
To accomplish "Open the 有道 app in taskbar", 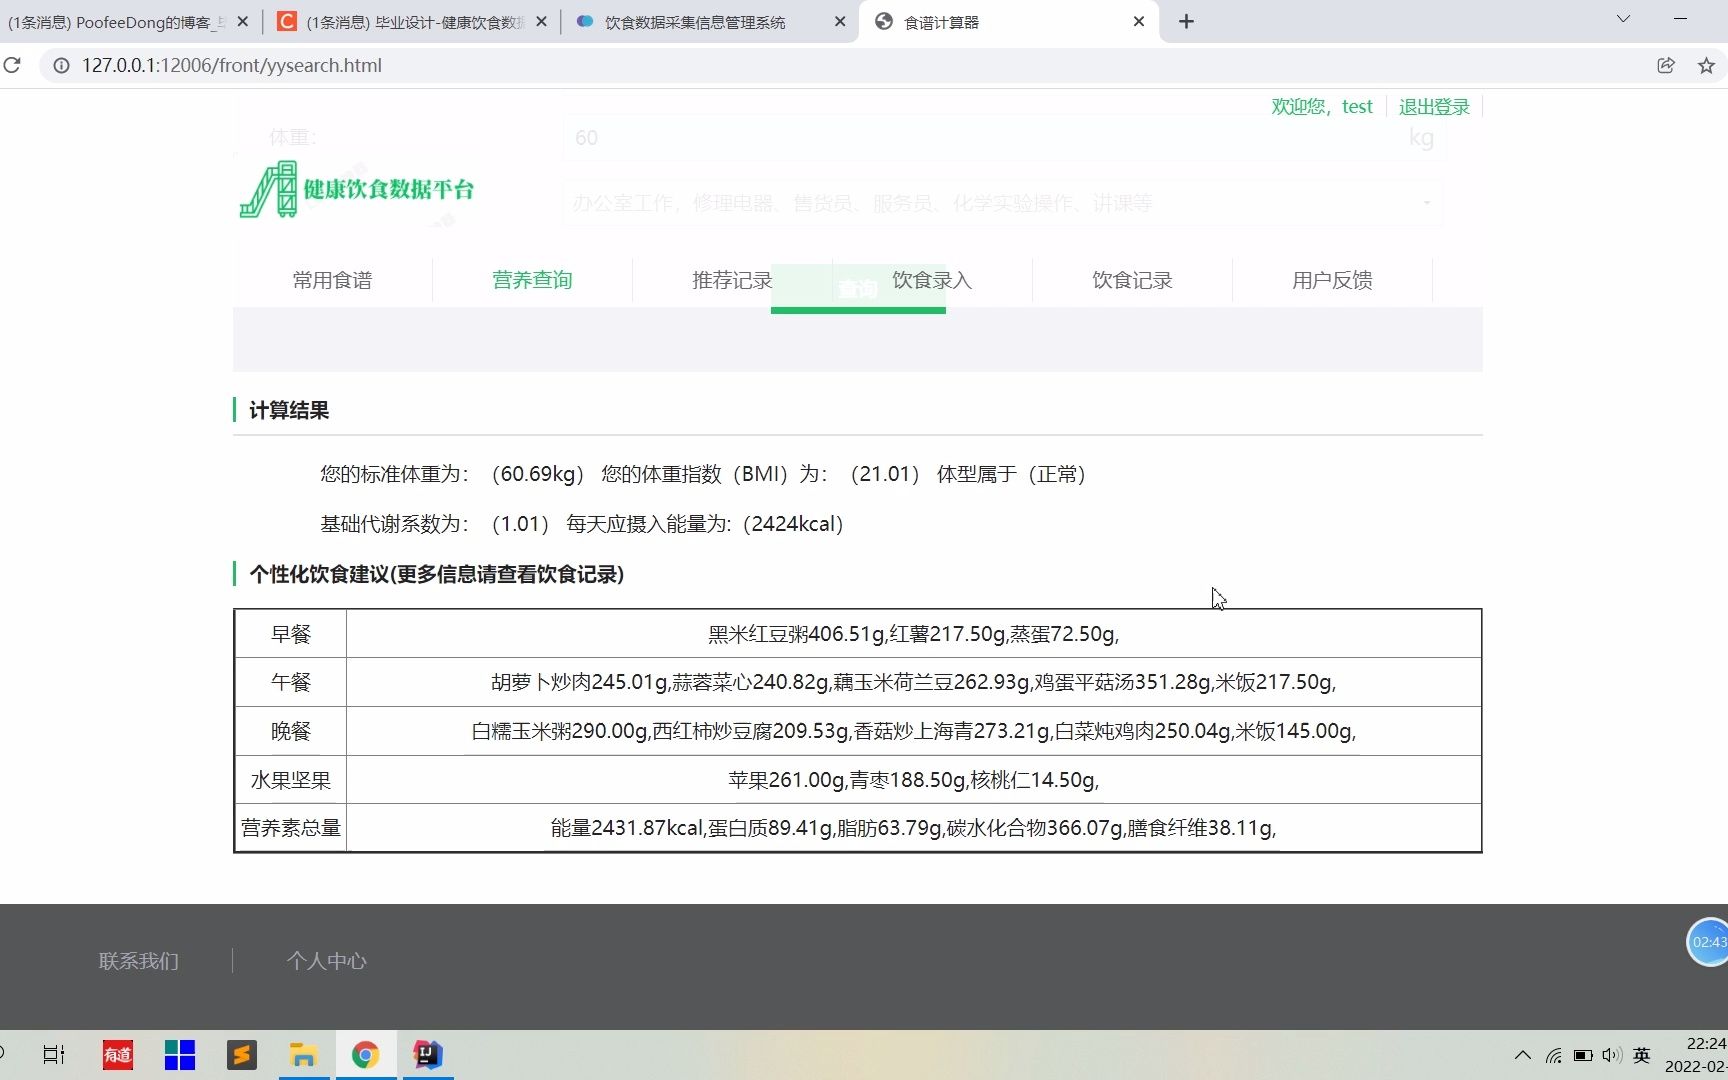I will coord(118,1055).
